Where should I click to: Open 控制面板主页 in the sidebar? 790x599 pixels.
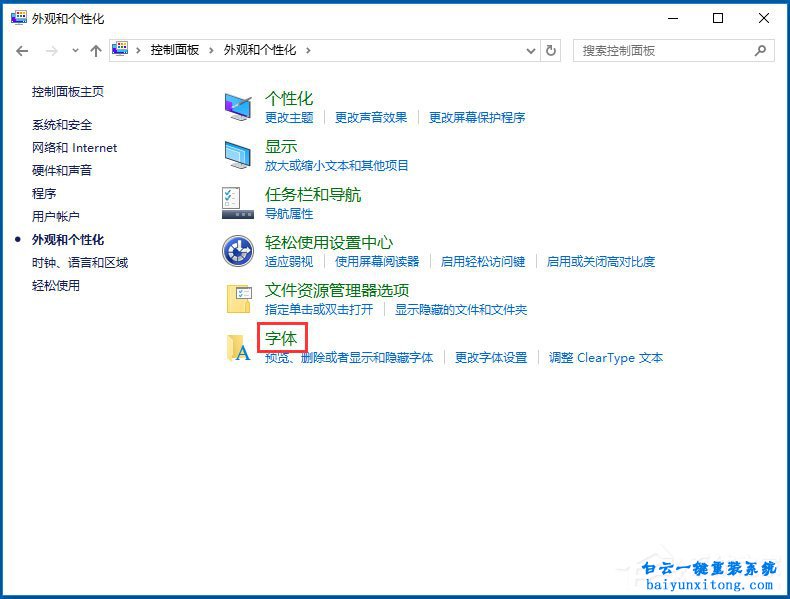[68, 92]
